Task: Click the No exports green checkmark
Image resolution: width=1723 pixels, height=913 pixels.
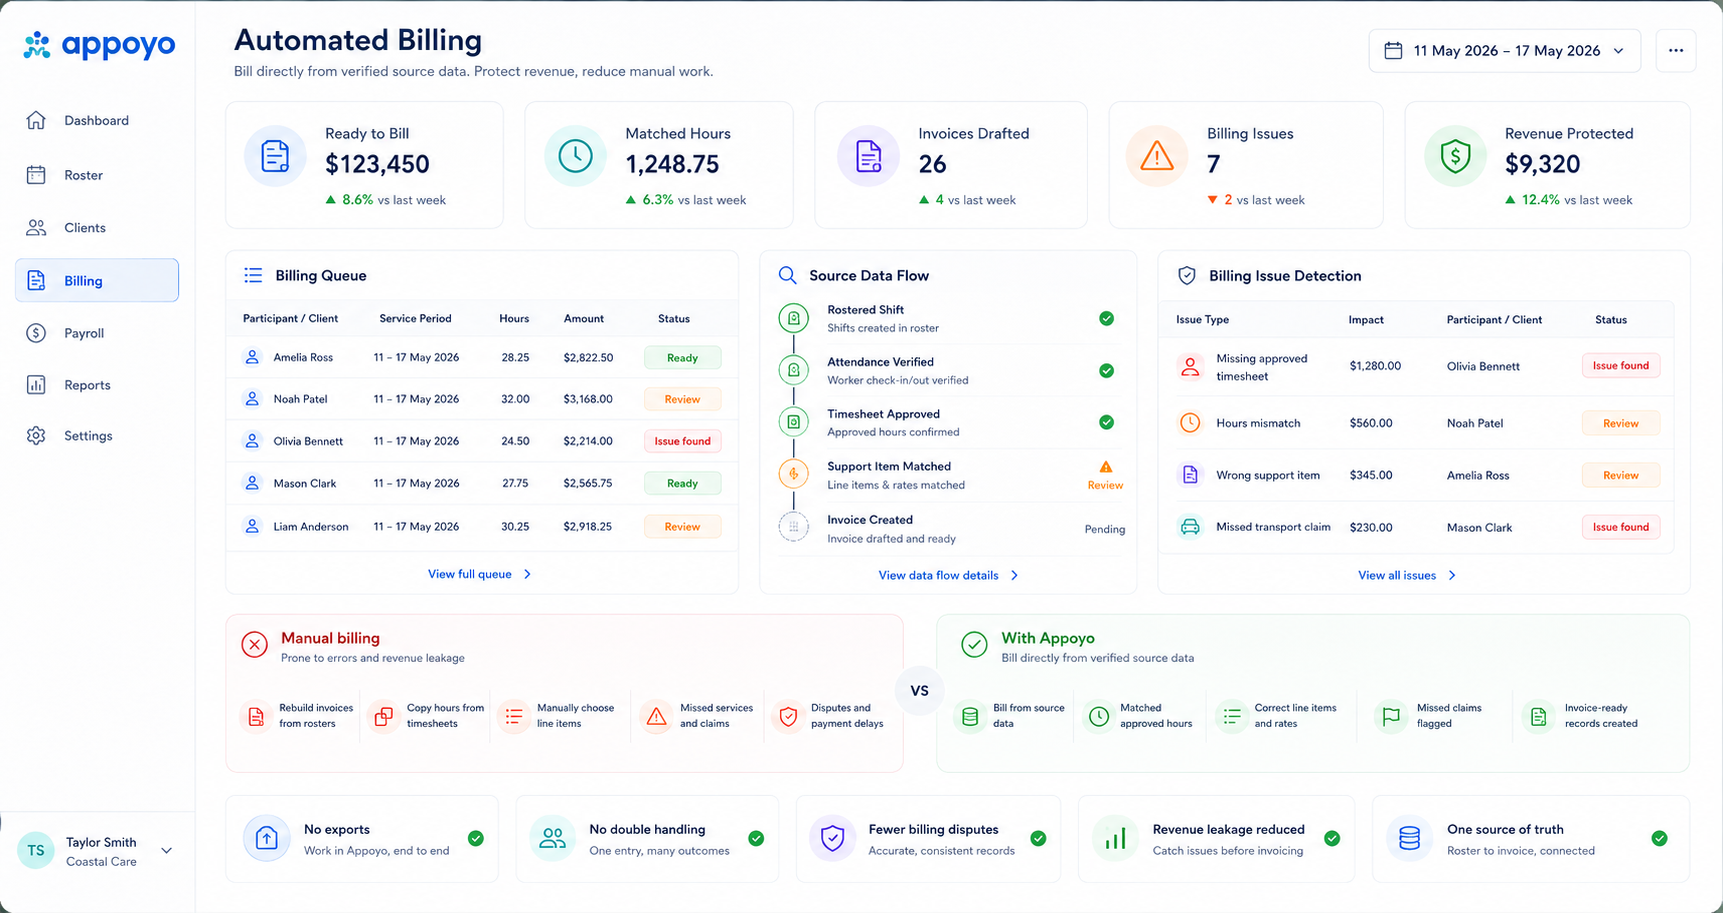Action: tap(476, 838)
